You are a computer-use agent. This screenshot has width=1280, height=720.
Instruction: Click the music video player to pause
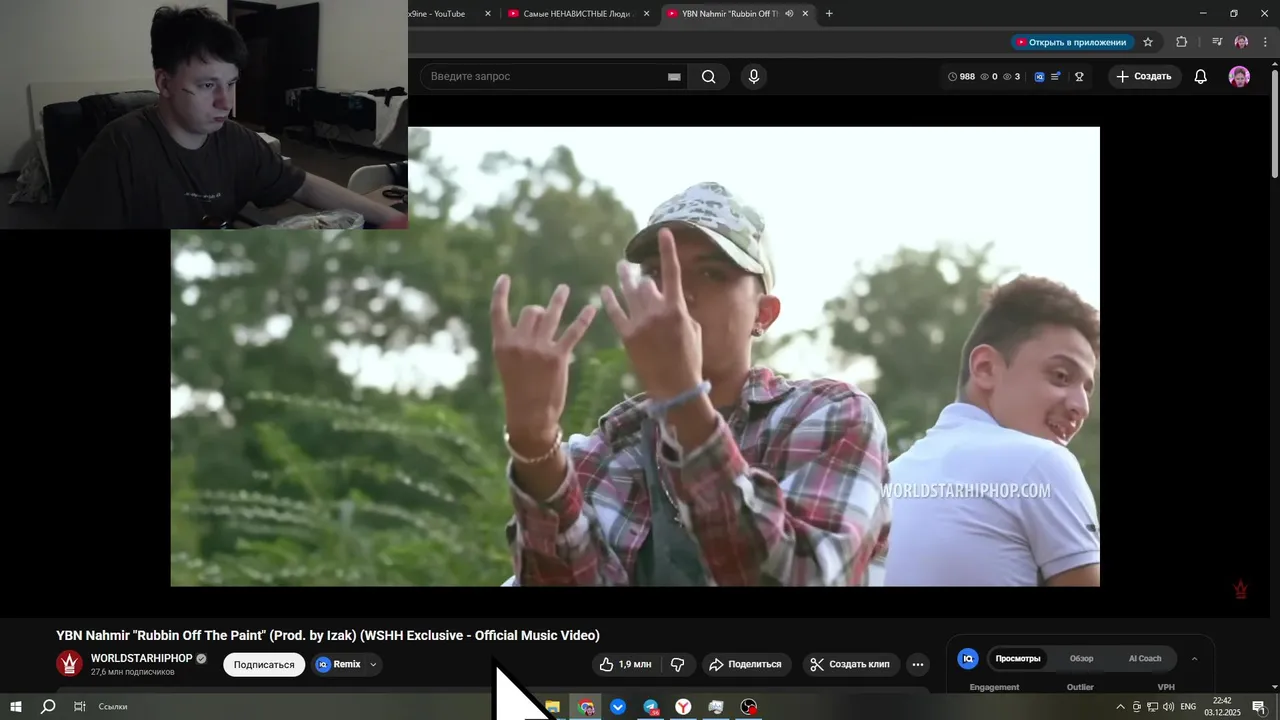pos(635,356)
